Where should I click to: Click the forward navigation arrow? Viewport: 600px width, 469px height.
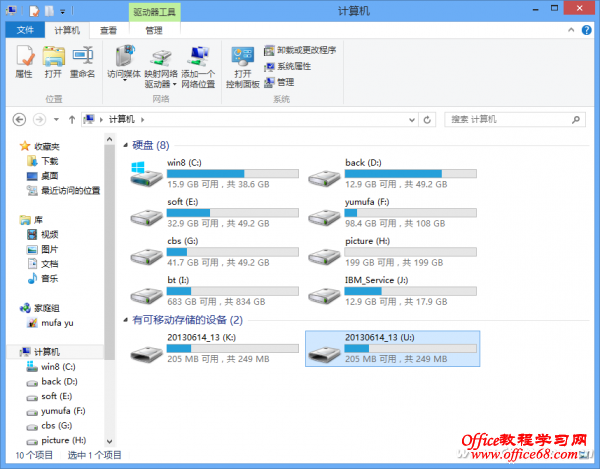tap(39, 120)
